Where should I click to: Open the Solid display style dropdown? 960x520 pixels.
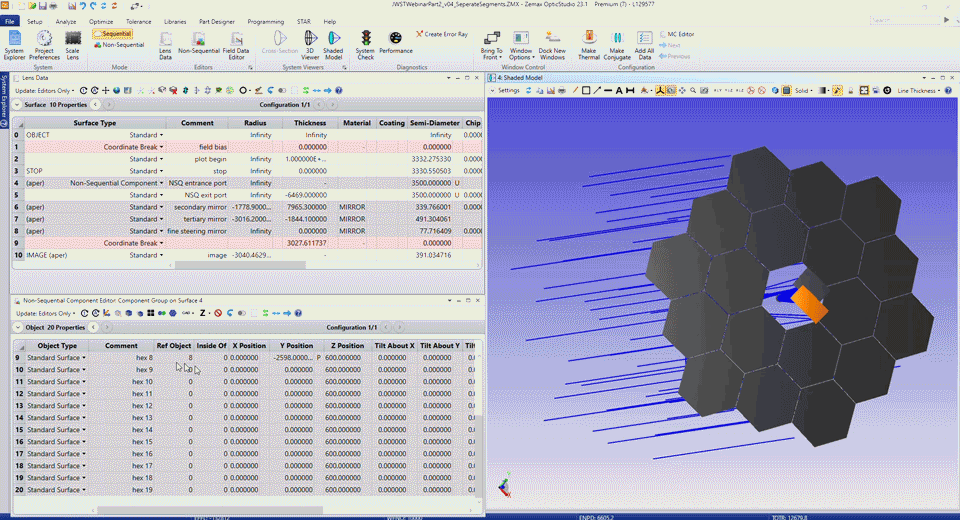point(804,90)
